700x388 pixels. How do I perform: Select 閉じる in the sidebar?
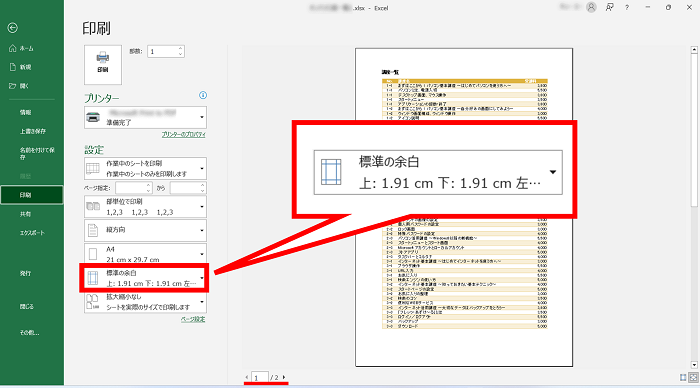[x=26, y=307]
